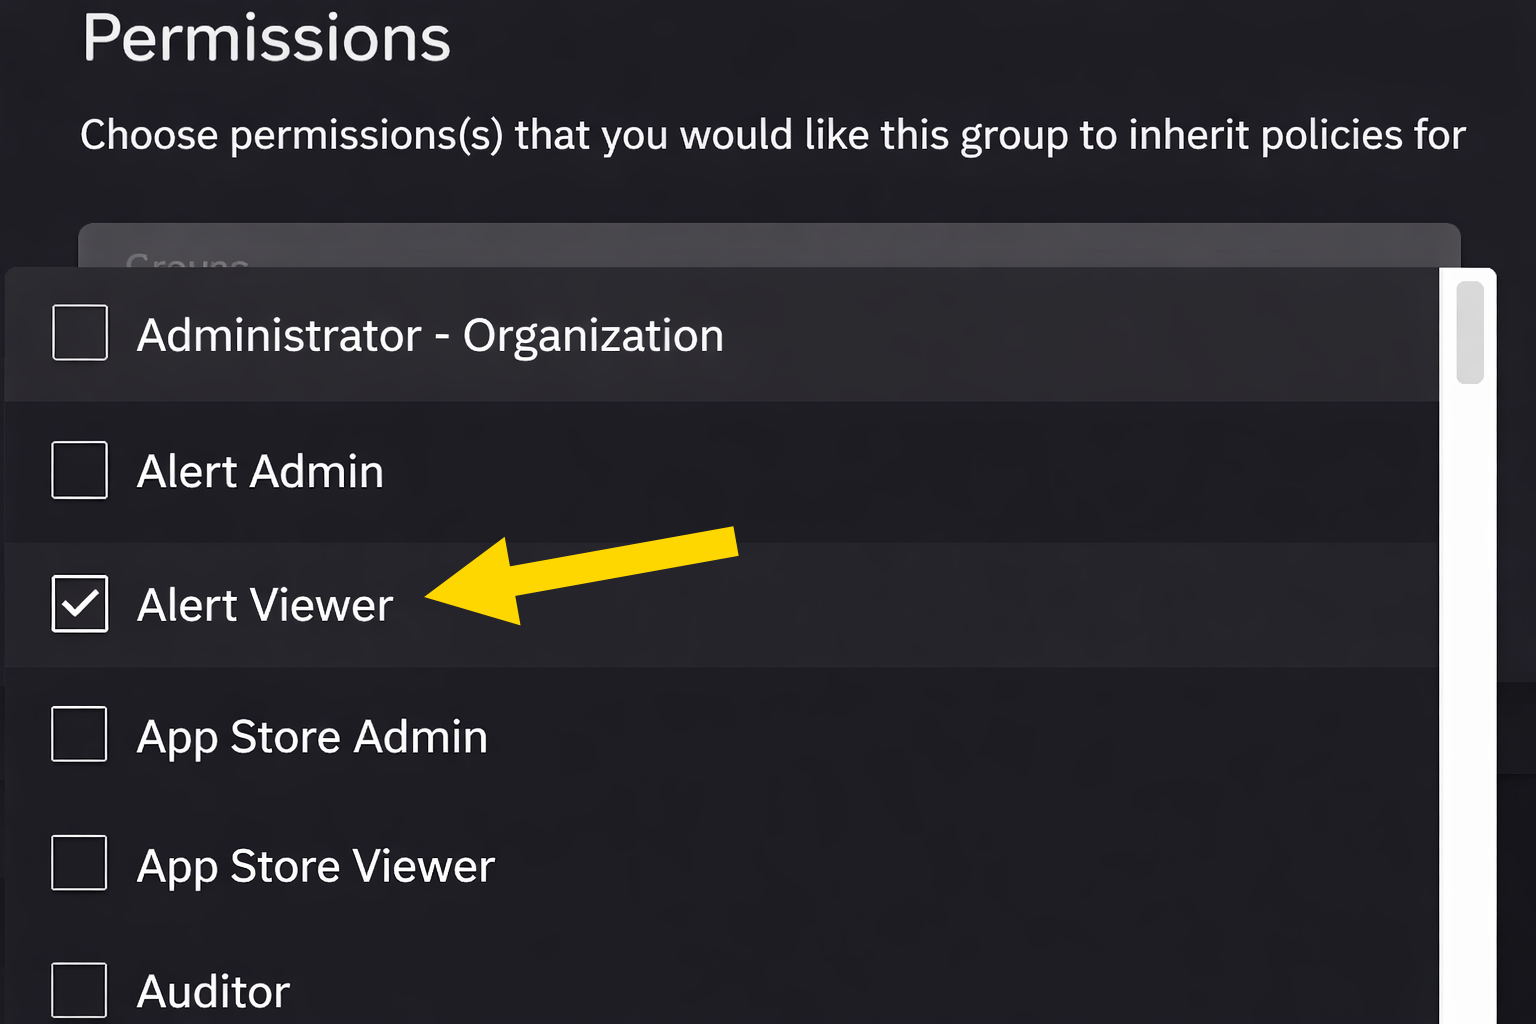Click the blank space right of Auditor row

(860, 992)
